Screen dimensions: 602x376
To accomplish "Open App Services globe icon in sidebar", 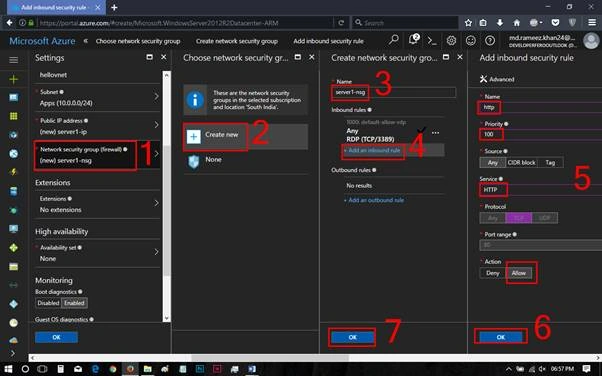I will click(x=13, y=154).
